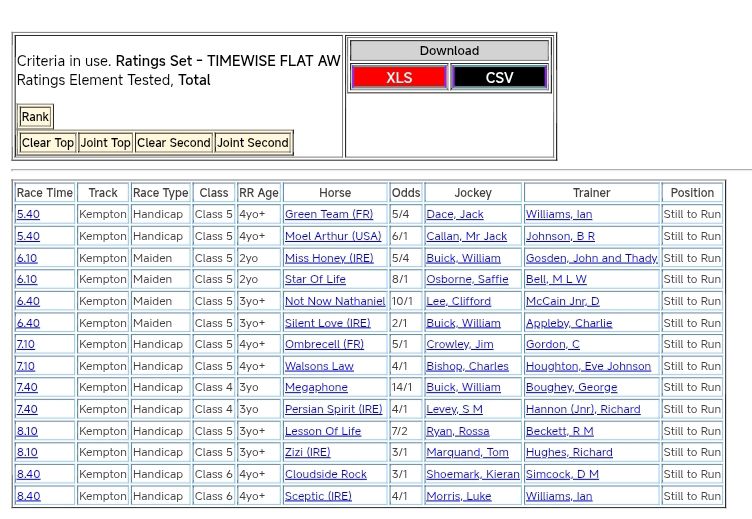The image size is (752, 519).
Task: Open horse Green Team (FR) link
Action: (x=328, y=215)
